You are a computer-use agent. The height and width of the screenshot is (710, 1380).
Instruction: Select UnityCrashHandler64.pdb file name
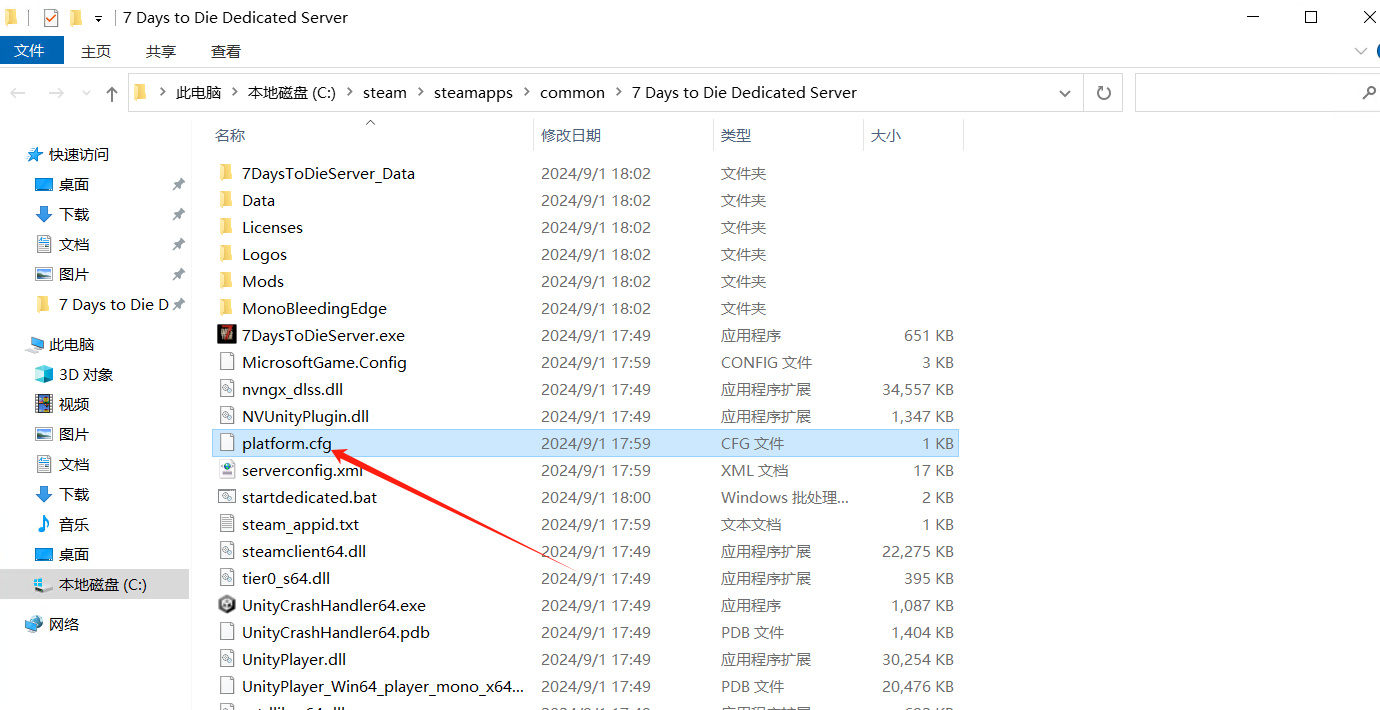point(336,632)
